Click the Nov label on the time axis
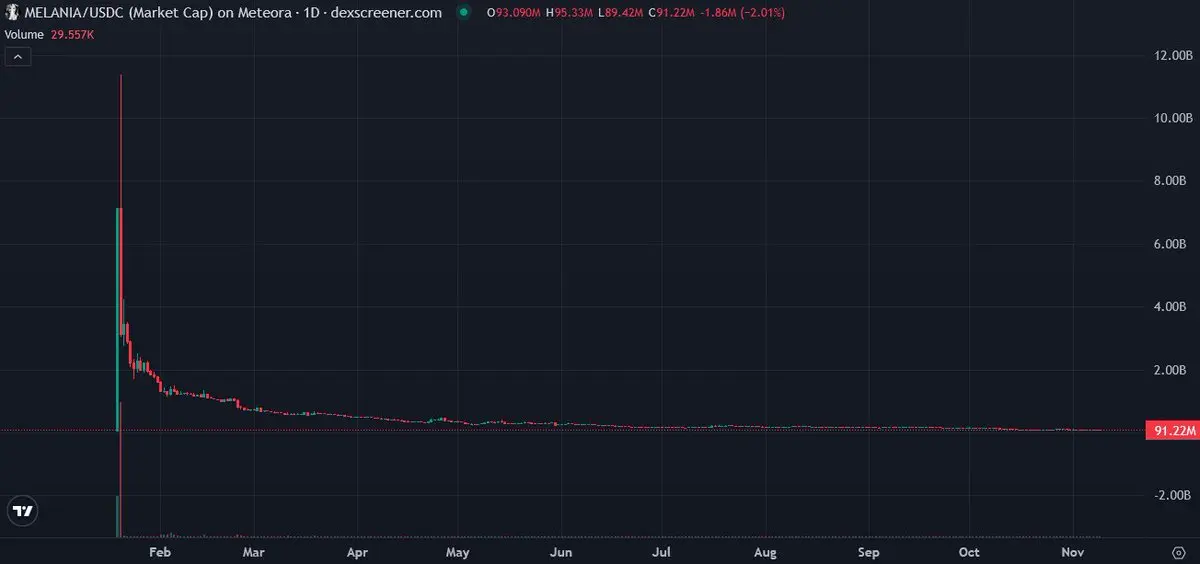 (x=1072, y=552)
